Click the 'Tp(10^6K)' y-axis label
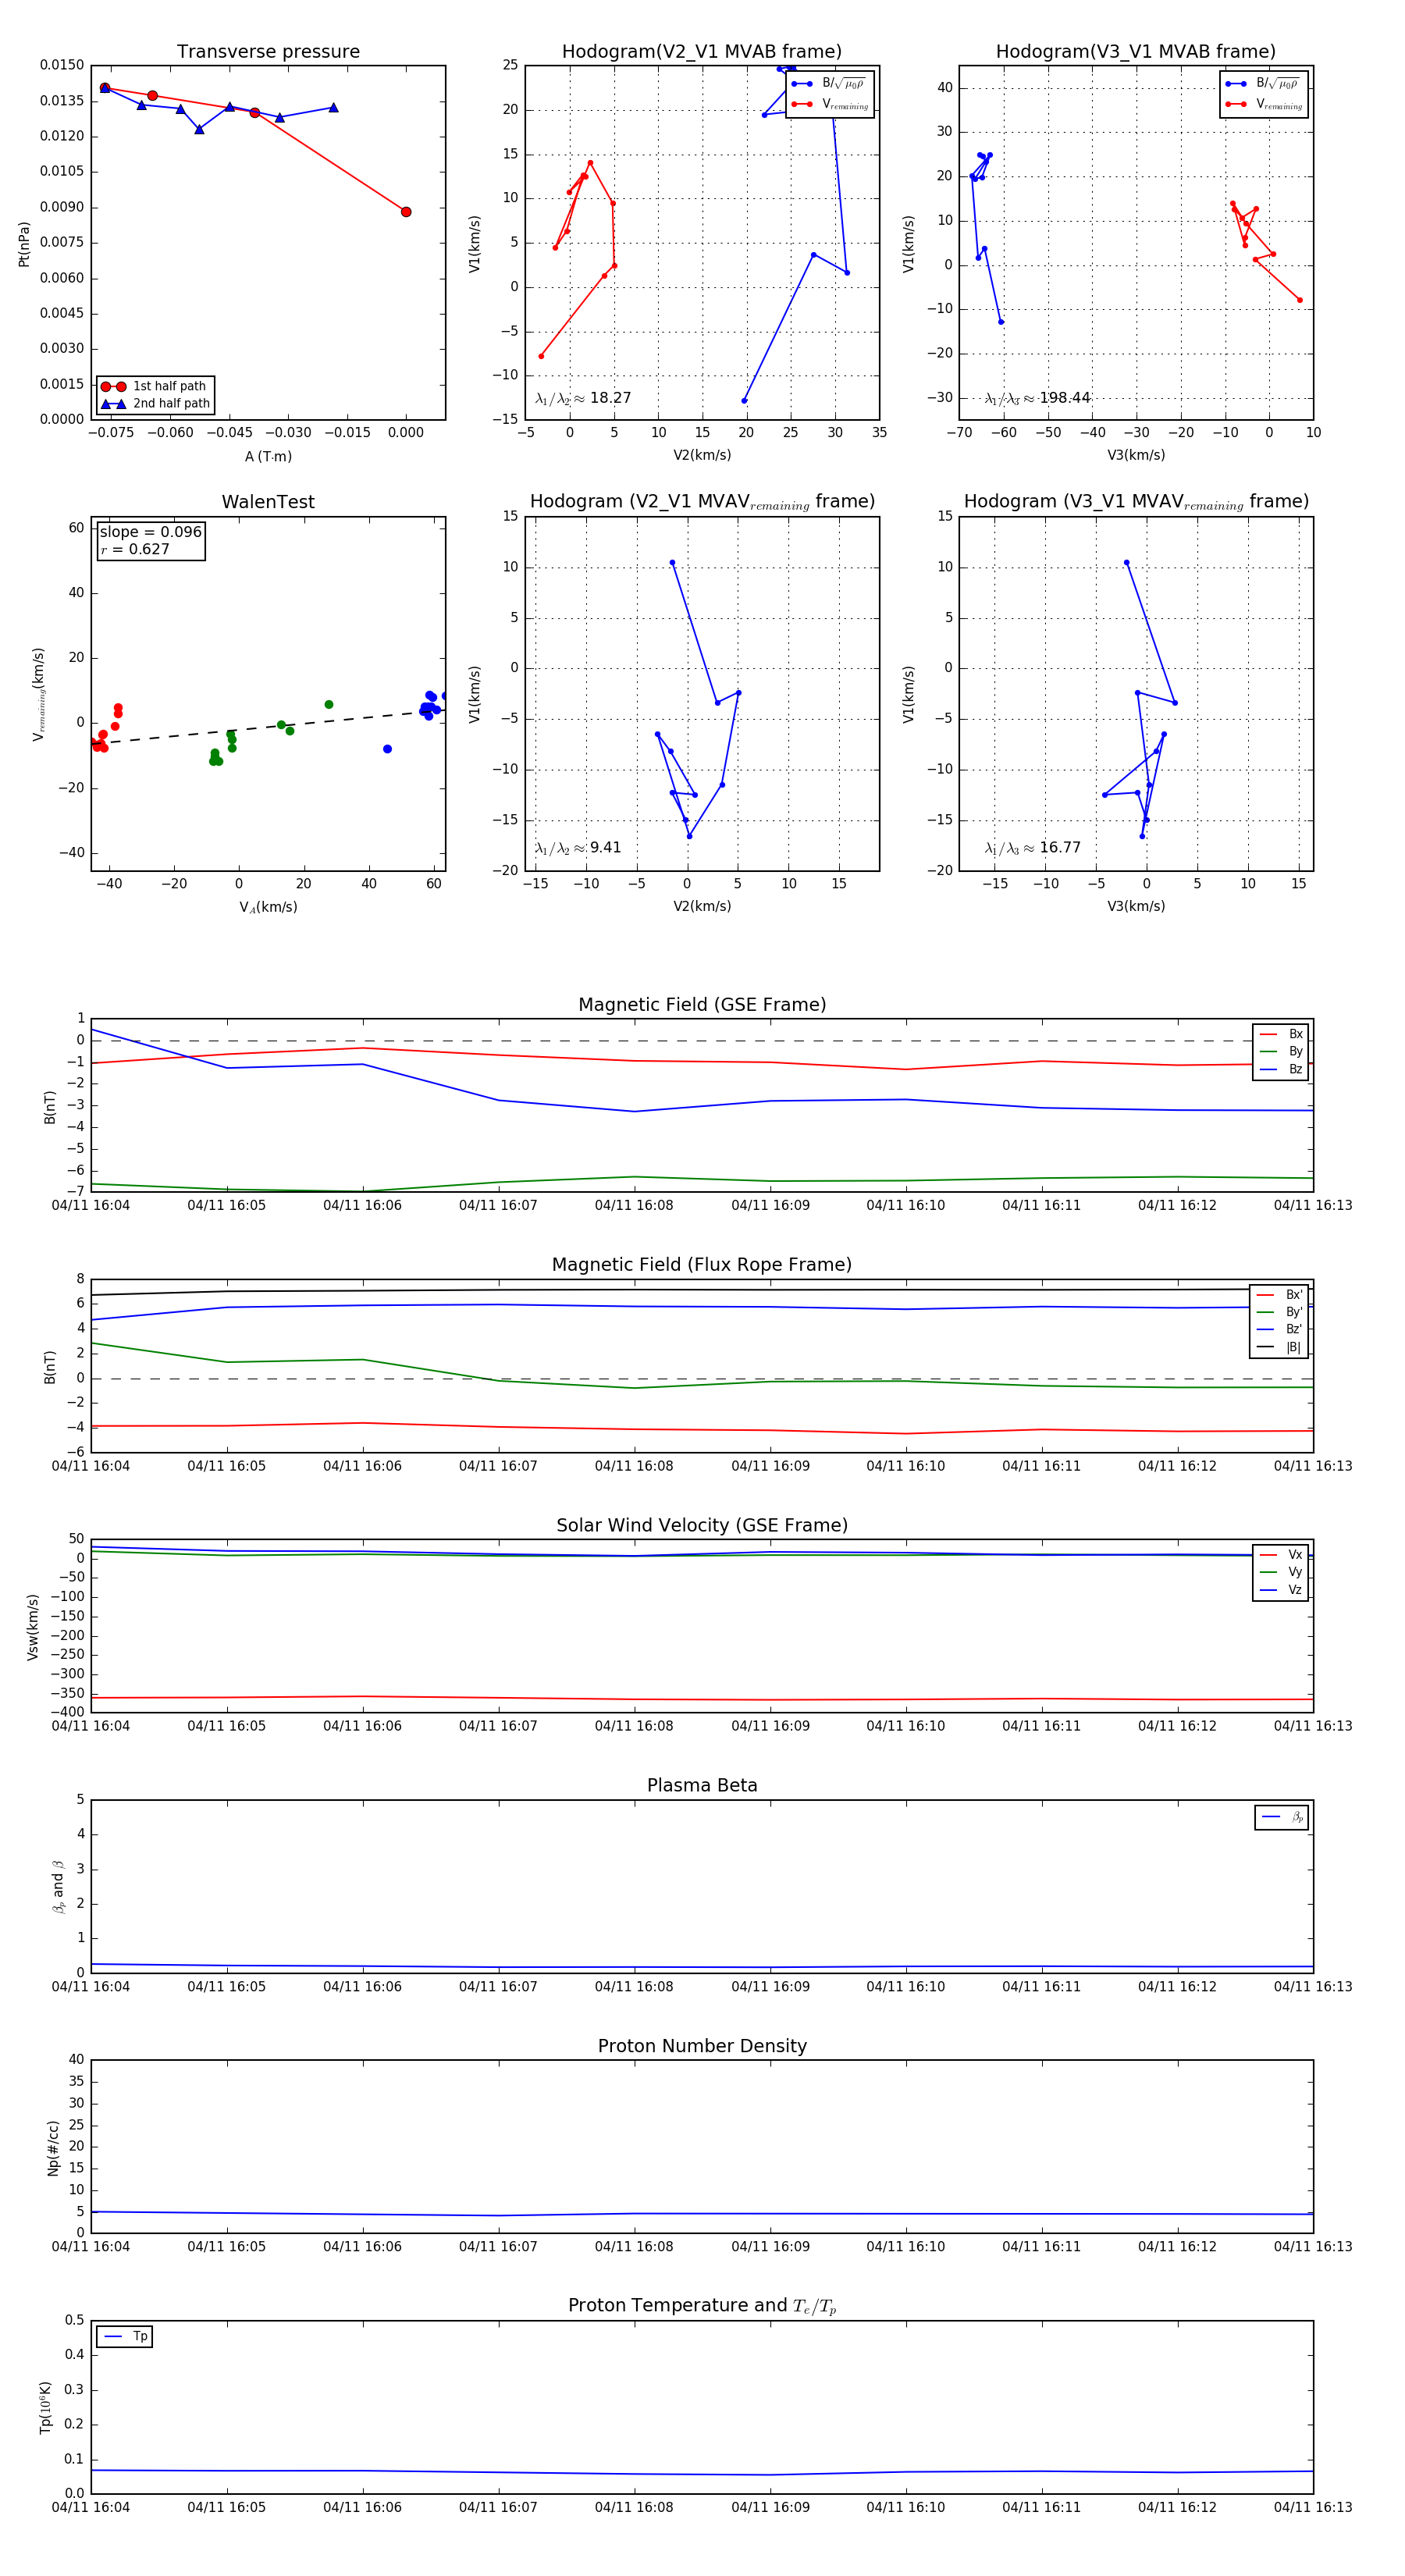This screenshot has width=1405, height=2576. pos(45,2408)
